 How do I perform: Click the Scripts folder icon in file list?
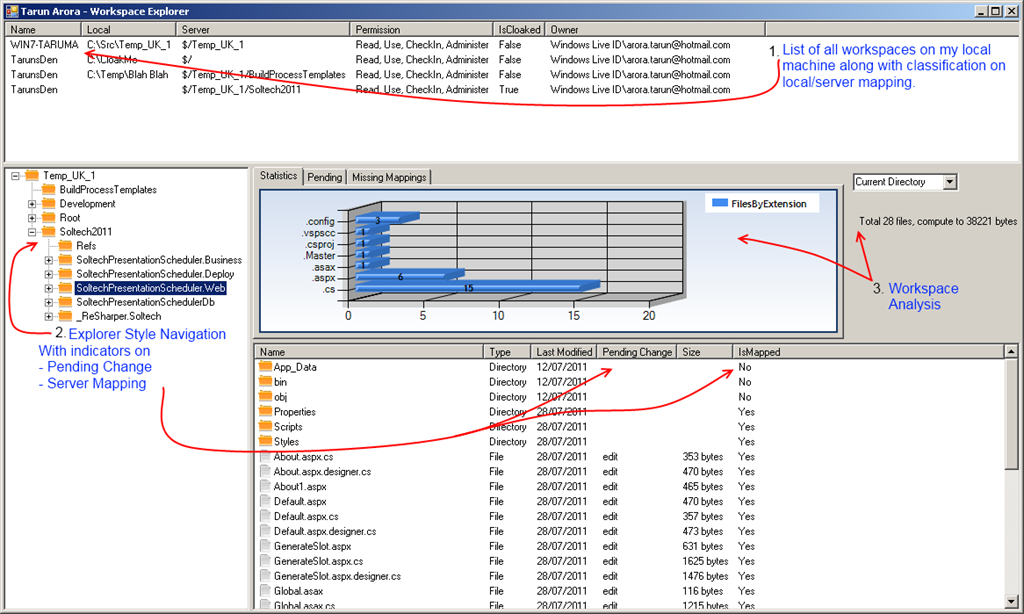pyautogui.click(x=265, y=427)
